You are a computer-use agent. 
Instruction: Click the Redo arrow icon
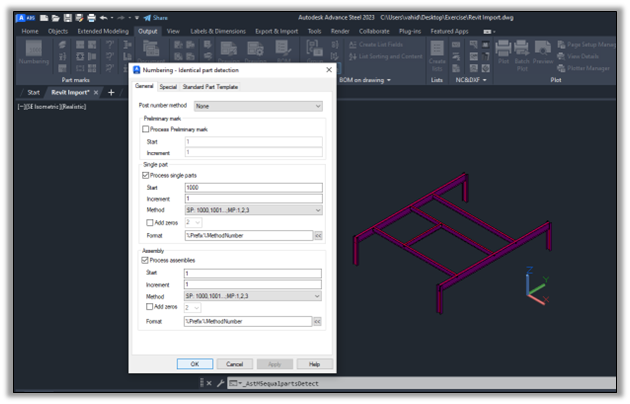pyautogui.click(x=121, y=18)
